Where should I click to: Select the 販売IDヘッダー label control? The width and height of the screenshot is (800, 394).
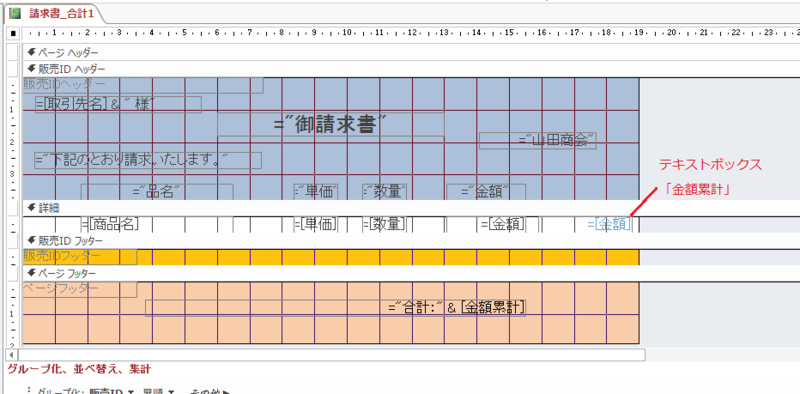(x=143, y=85)
